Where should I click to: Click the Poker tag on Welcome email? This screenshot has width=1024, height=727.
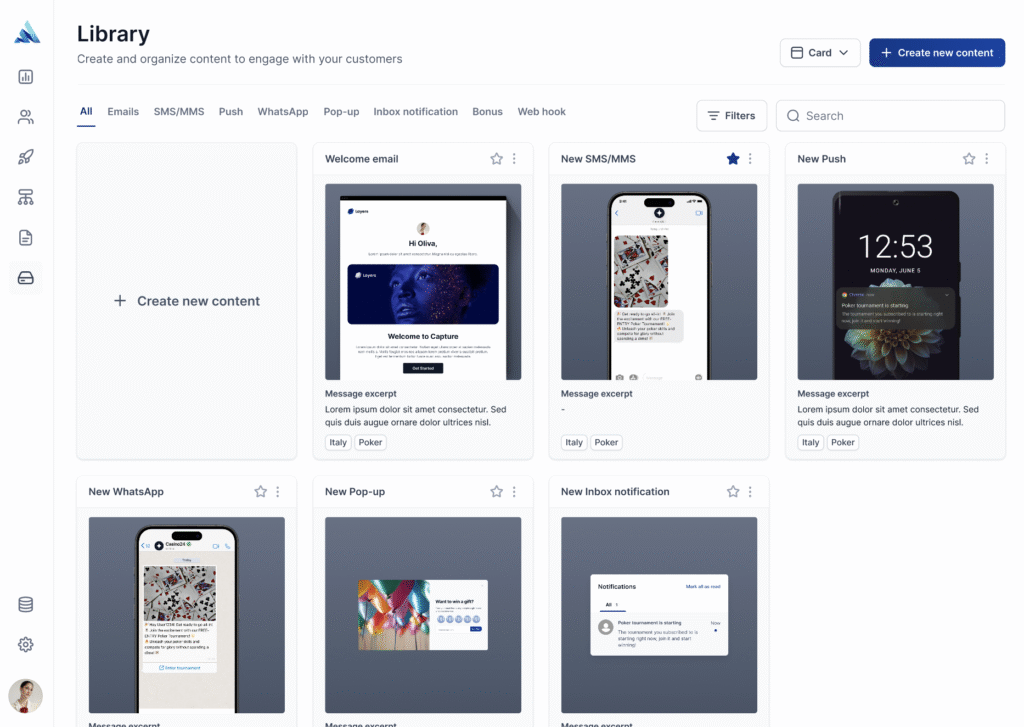click(x=370, y=442)
